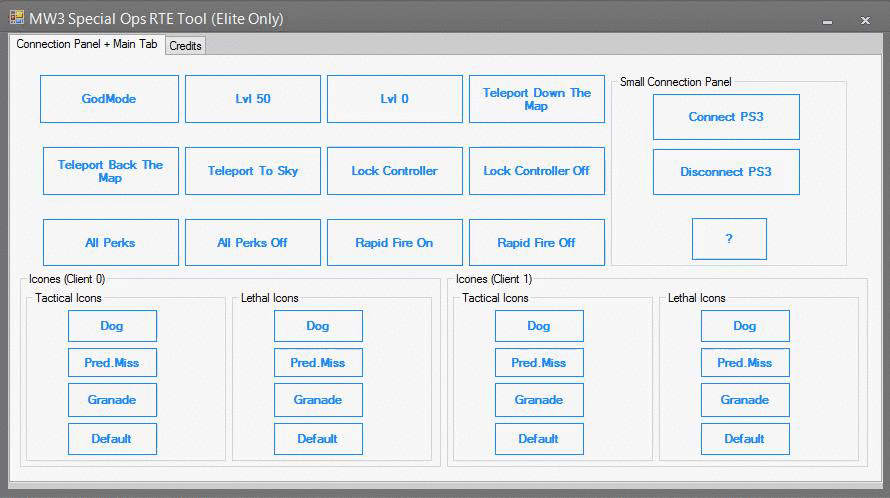Set Client 1 Tactical icon to Pred.Miss
Image resolution: width=890 pixels, height=498 pixels.
(x=539, y=363)
